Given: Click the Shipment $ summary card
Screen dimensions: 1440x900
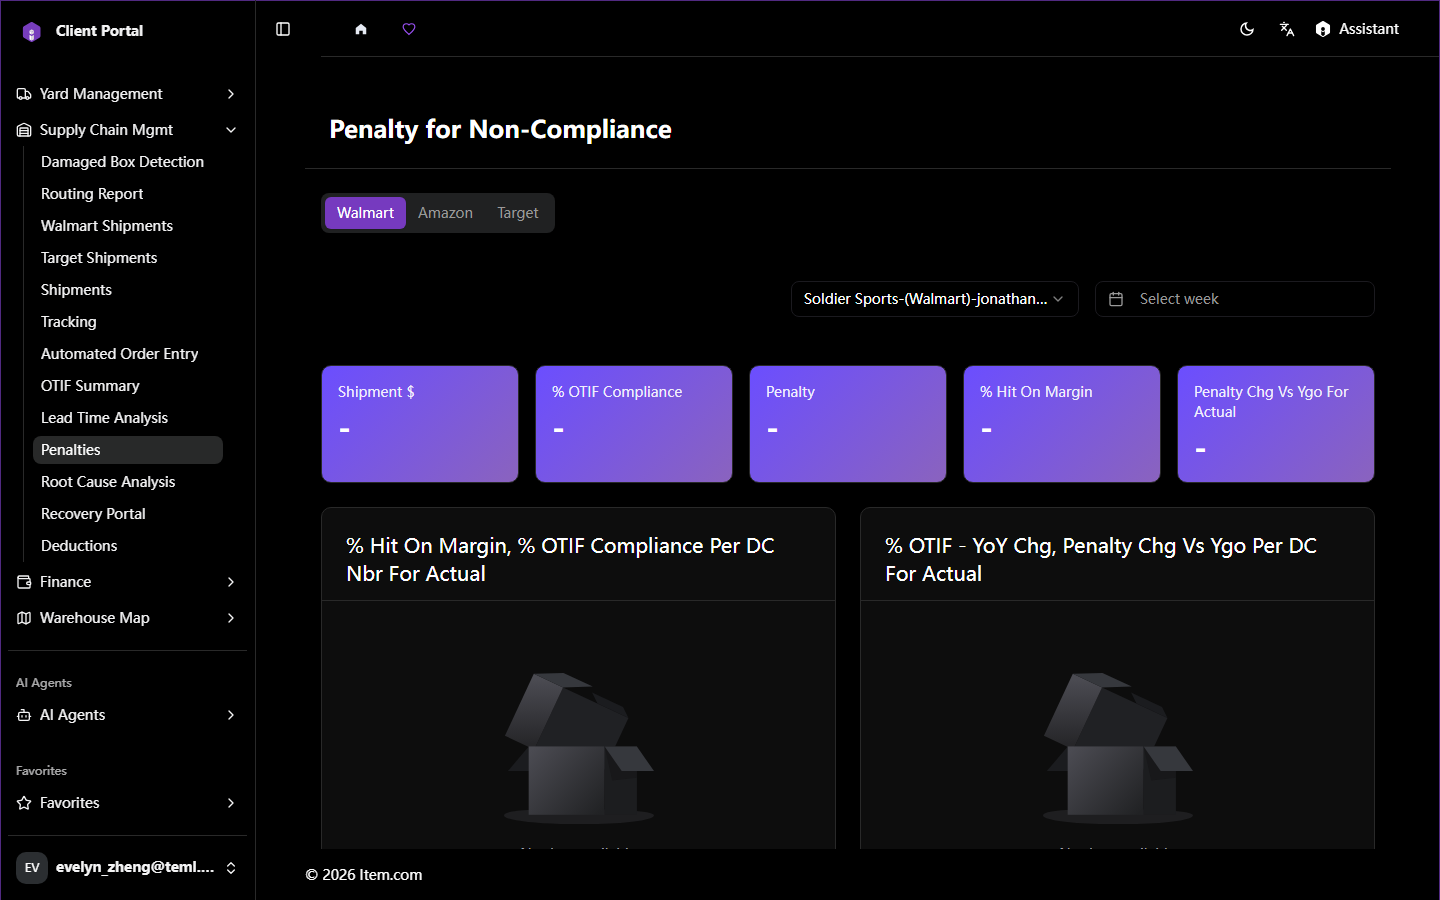Looking at the screenshot, I should tap(420, 424).
